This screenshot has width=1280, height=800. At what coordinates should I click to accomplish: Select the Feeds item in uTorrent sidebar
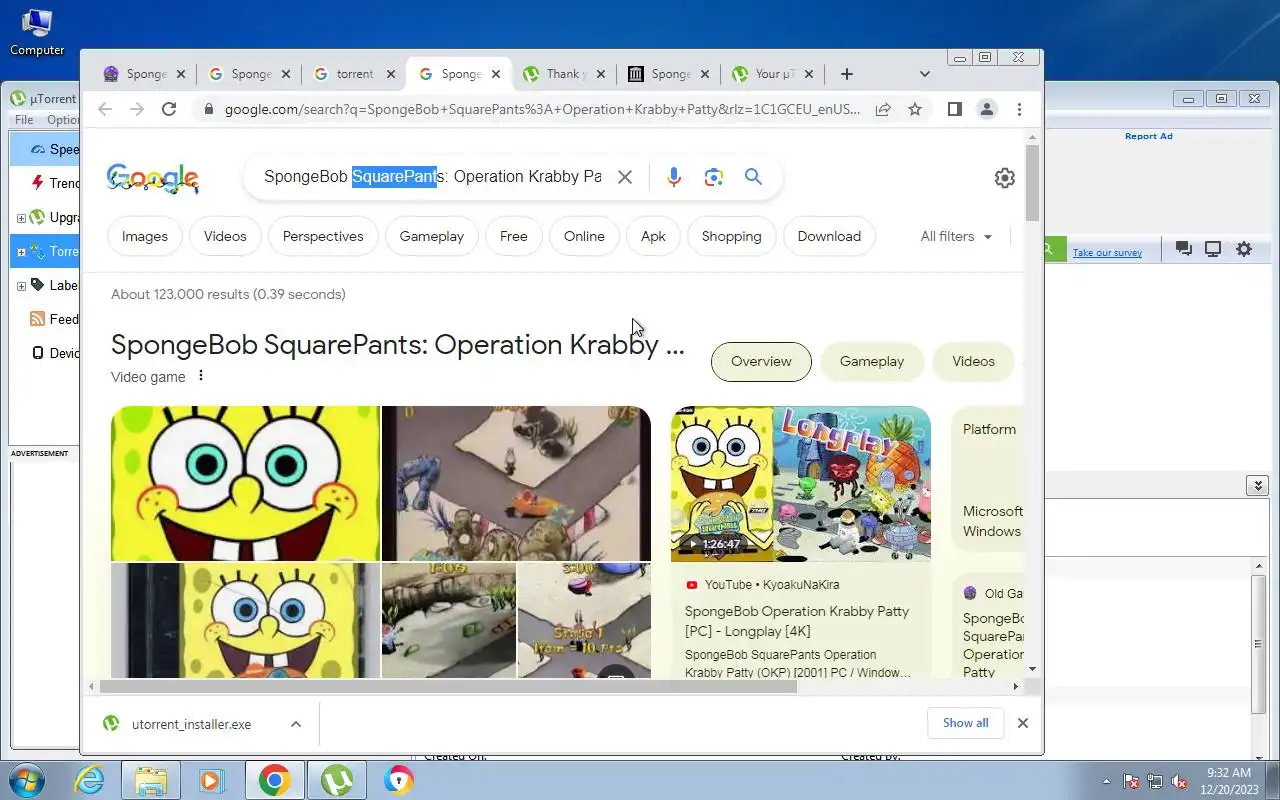[55, 319]
